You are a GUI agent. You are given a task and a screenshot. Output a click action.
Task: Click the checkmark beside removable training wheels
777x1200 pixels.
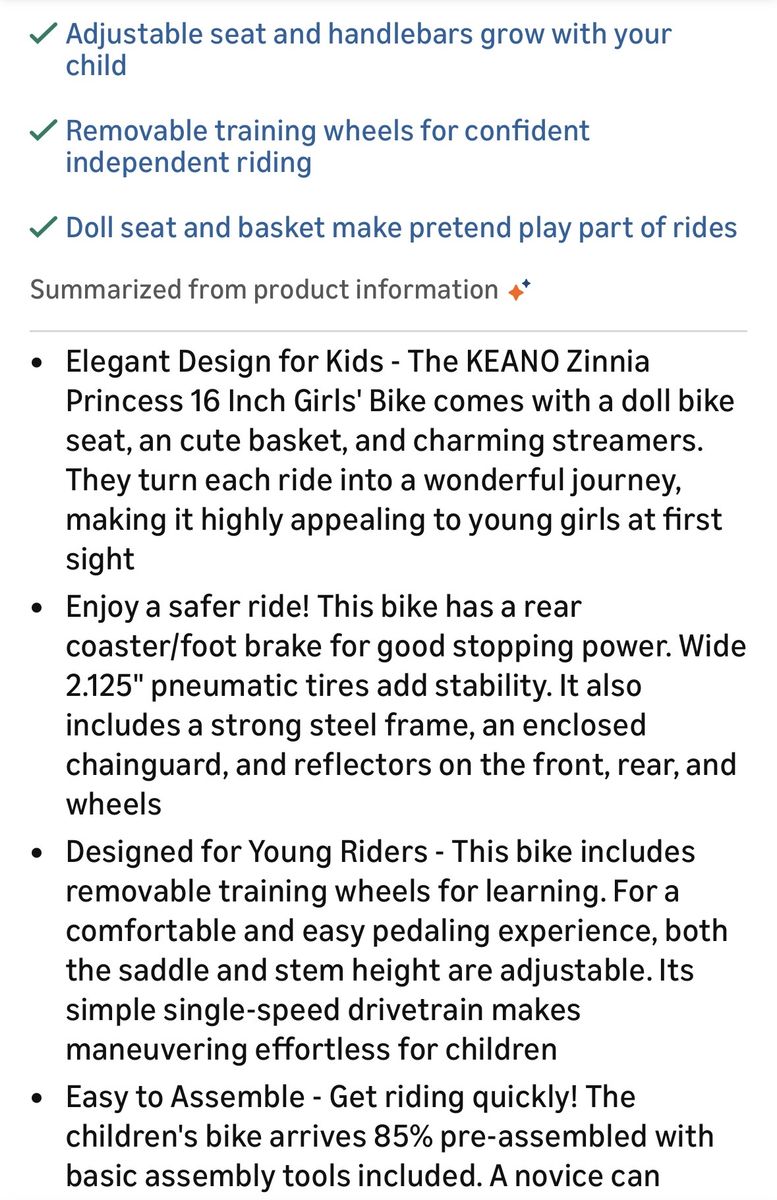coord(42,131)
